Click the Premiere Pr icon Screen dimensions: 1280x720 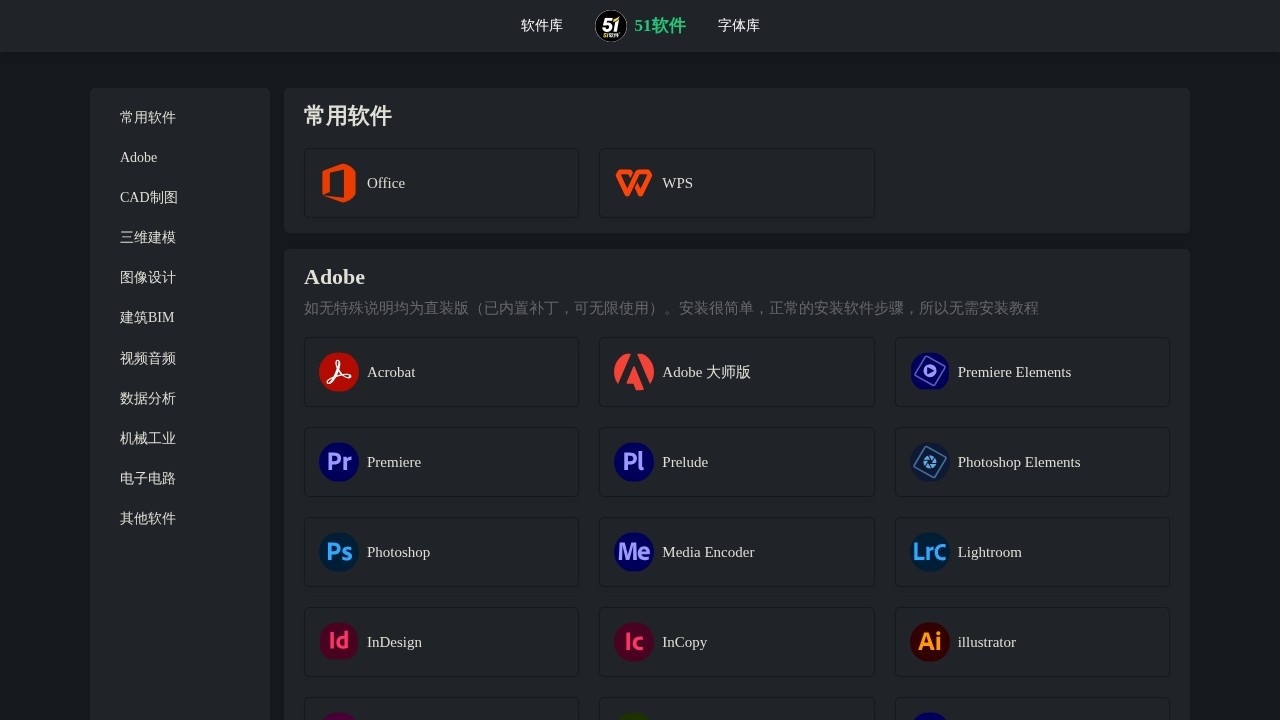[339, 462]
